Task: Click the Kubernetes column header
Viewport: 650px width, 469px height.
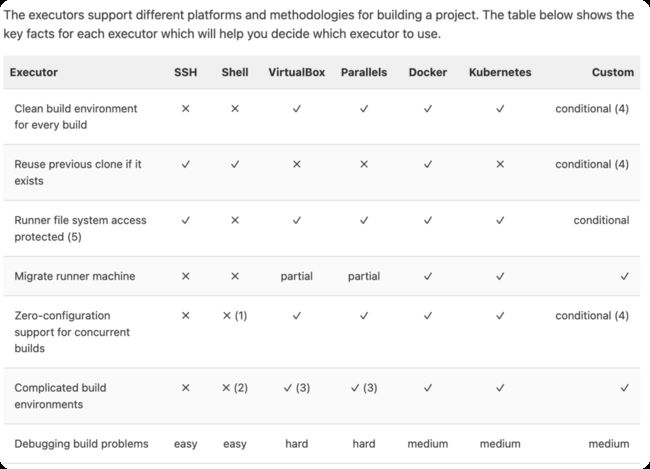Action: 500,72
